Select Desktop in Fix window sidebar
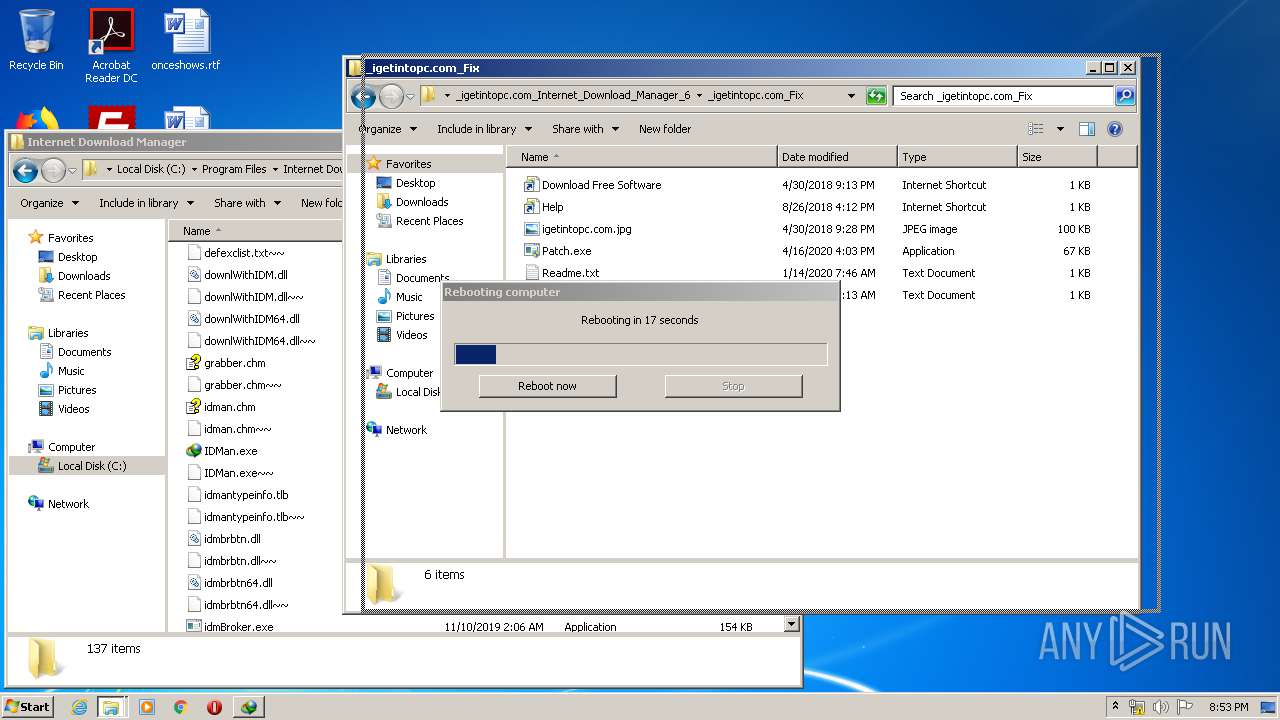 406,183
